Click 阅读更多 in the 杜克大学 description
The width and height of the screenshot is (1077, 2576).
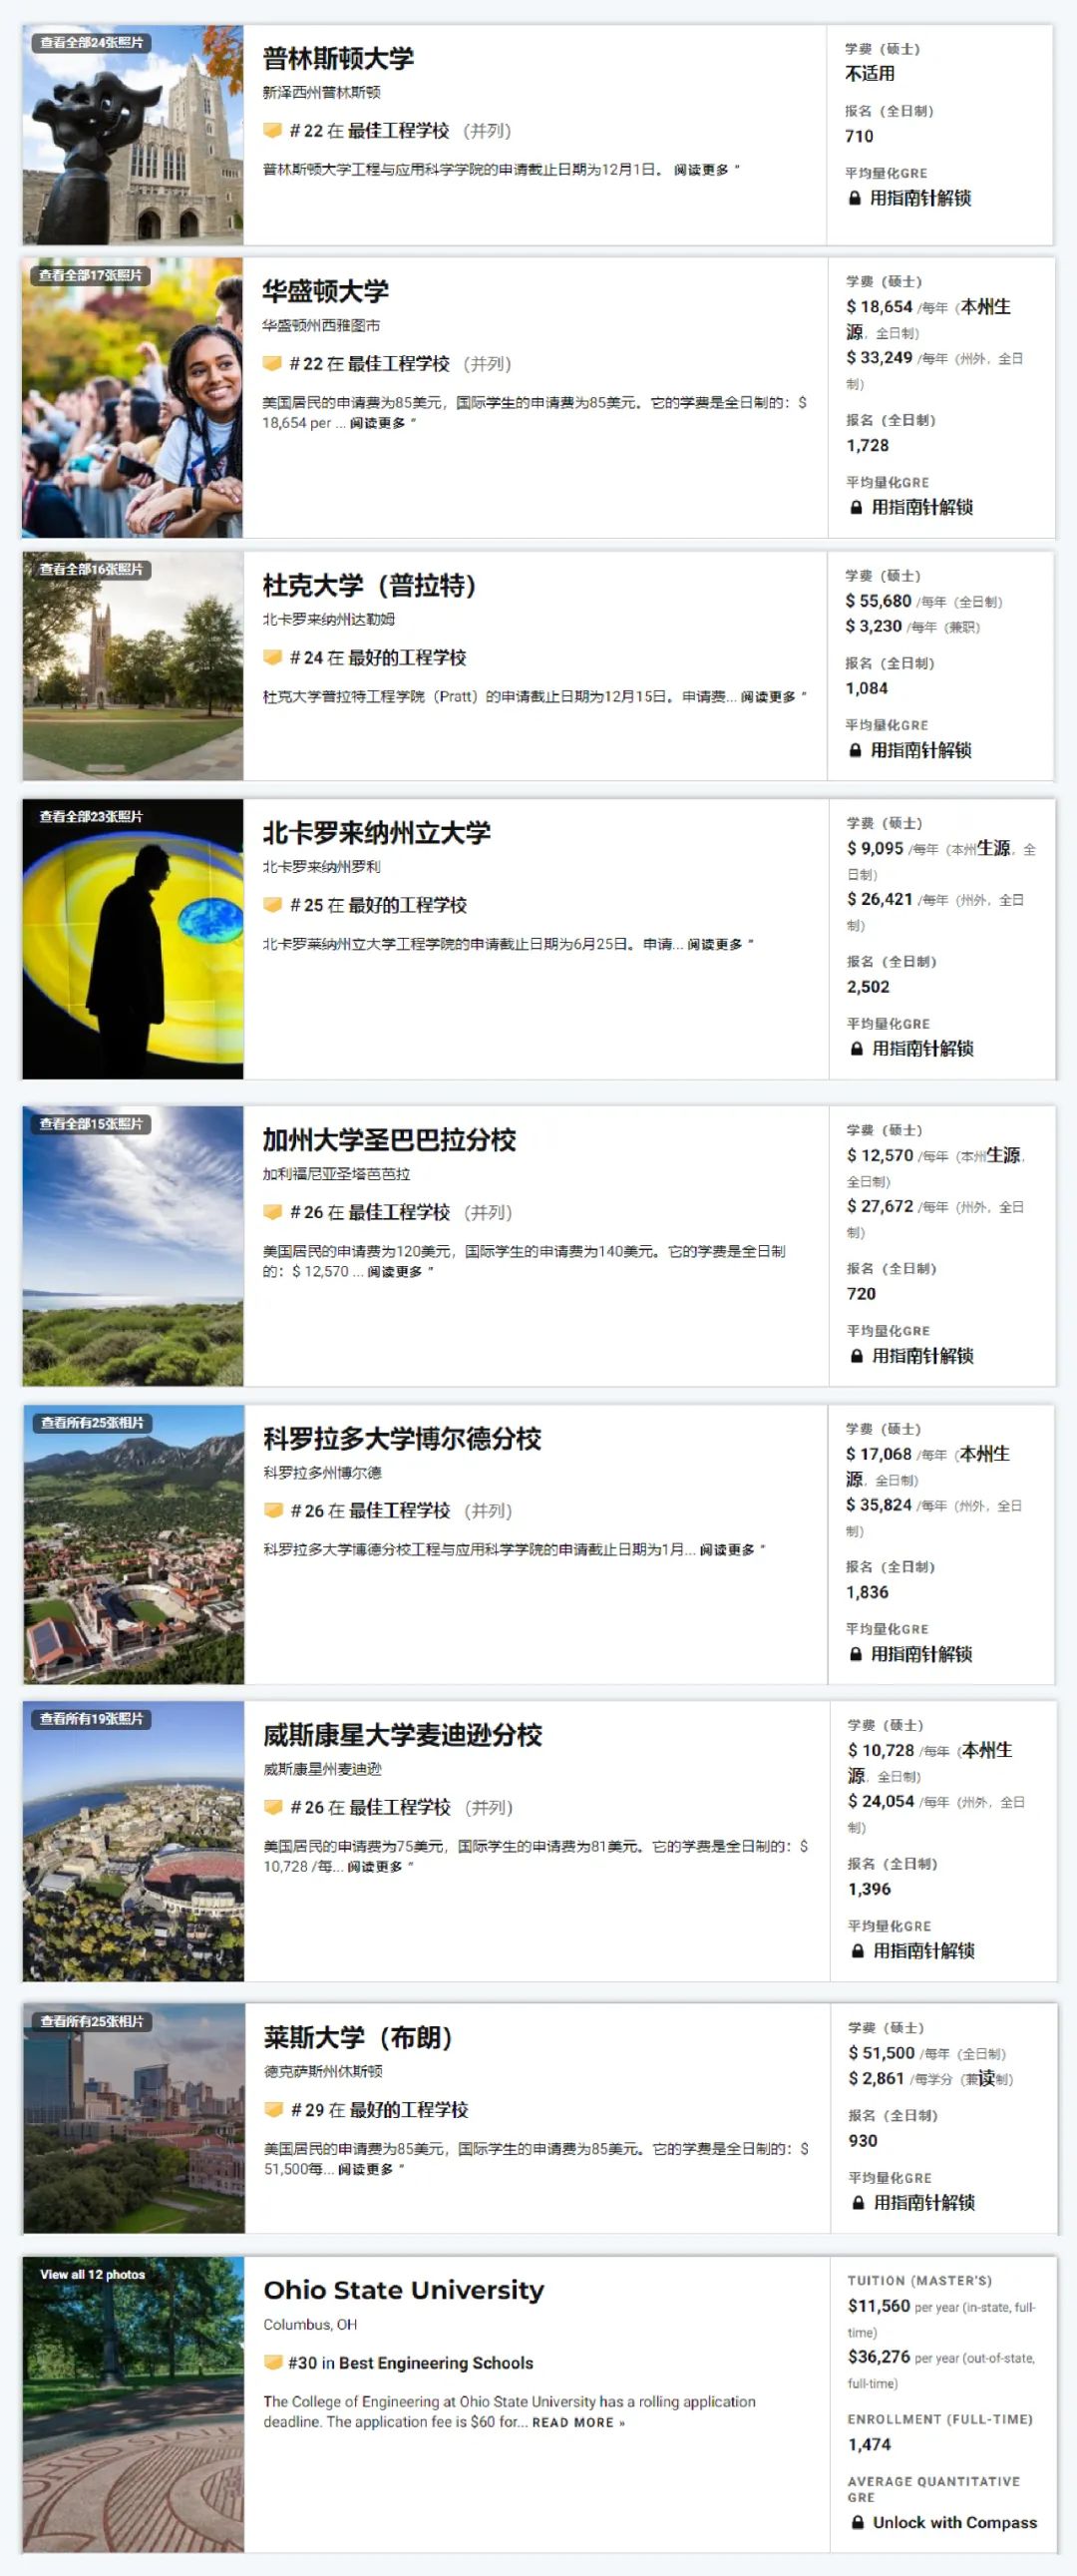(773, 697)
